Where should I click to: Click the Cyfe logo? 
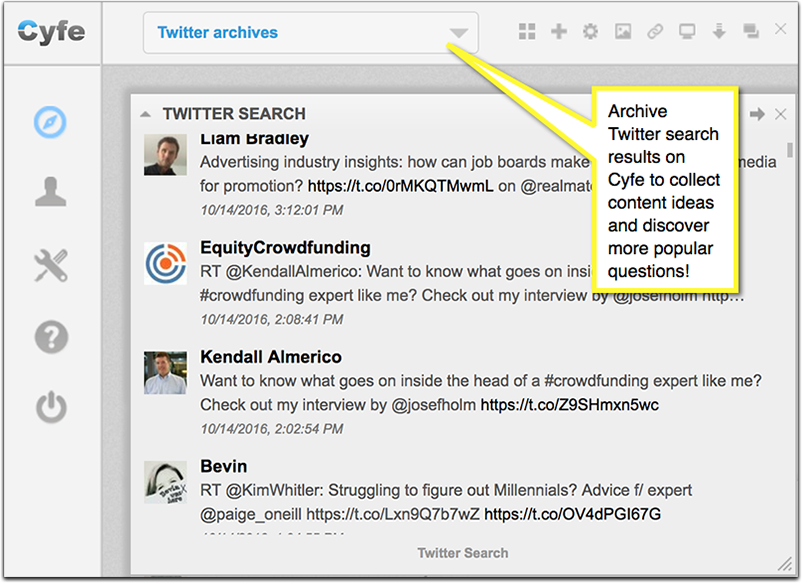click(51, 32)
